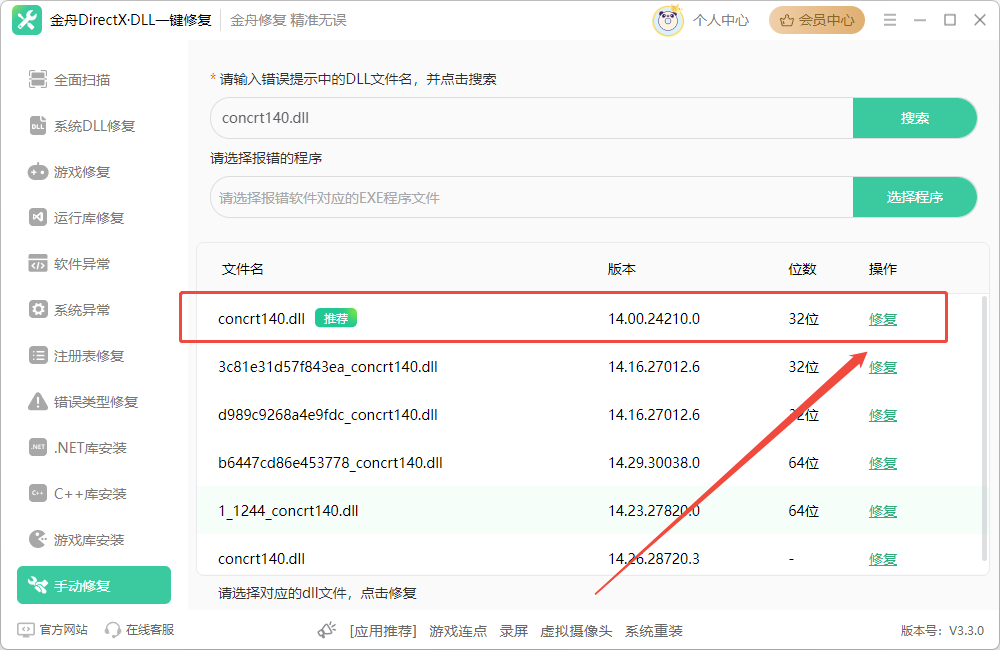Select file name 1_1244_concrt140.dll
1000x650 pixels.
(288, 511)
